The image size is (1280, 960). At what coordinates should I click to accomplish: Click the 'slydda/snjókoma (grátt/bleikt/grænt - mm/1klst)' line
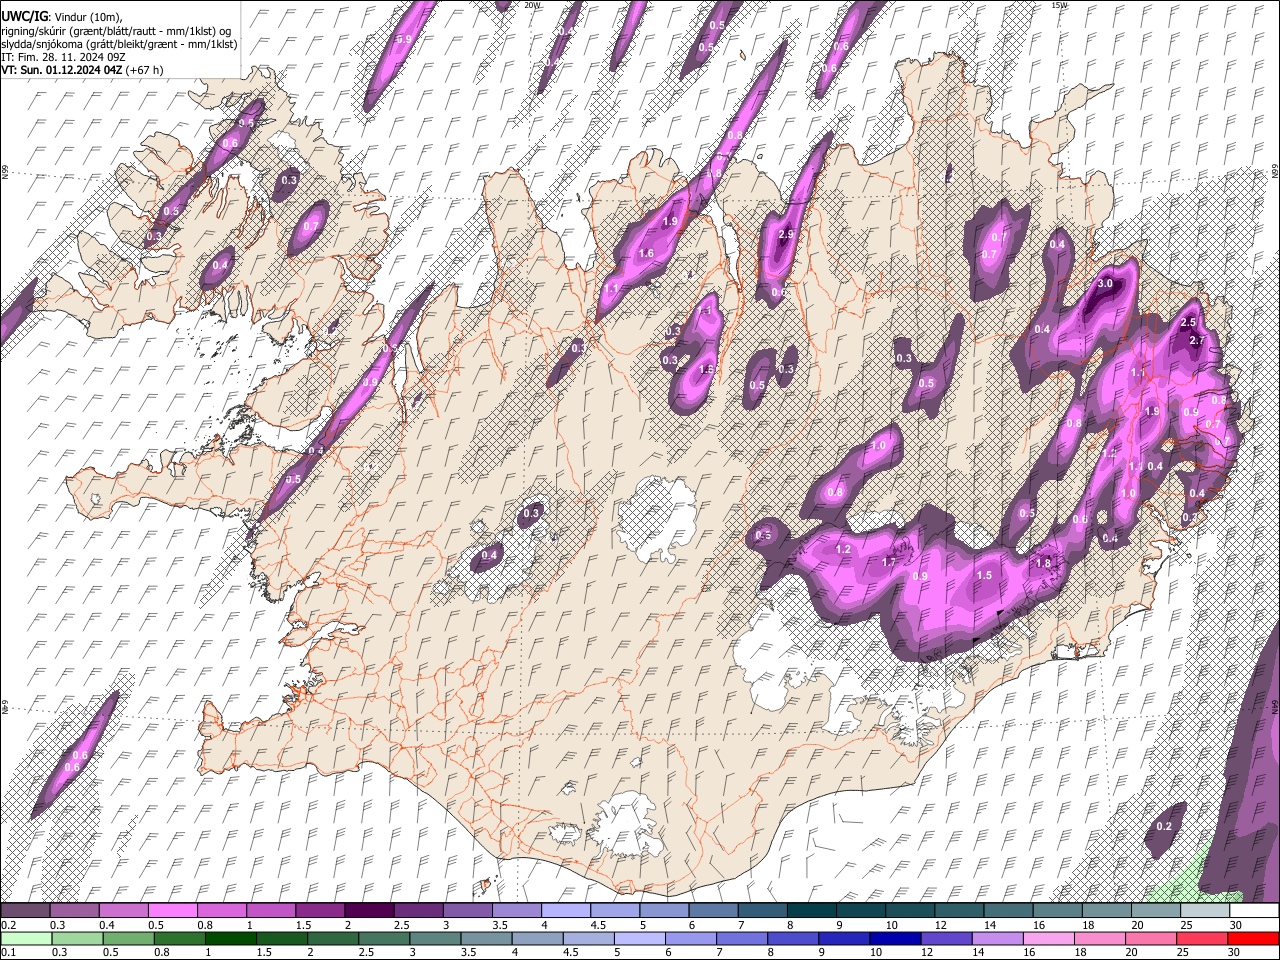pyautogui.click(x=119, y=44)
